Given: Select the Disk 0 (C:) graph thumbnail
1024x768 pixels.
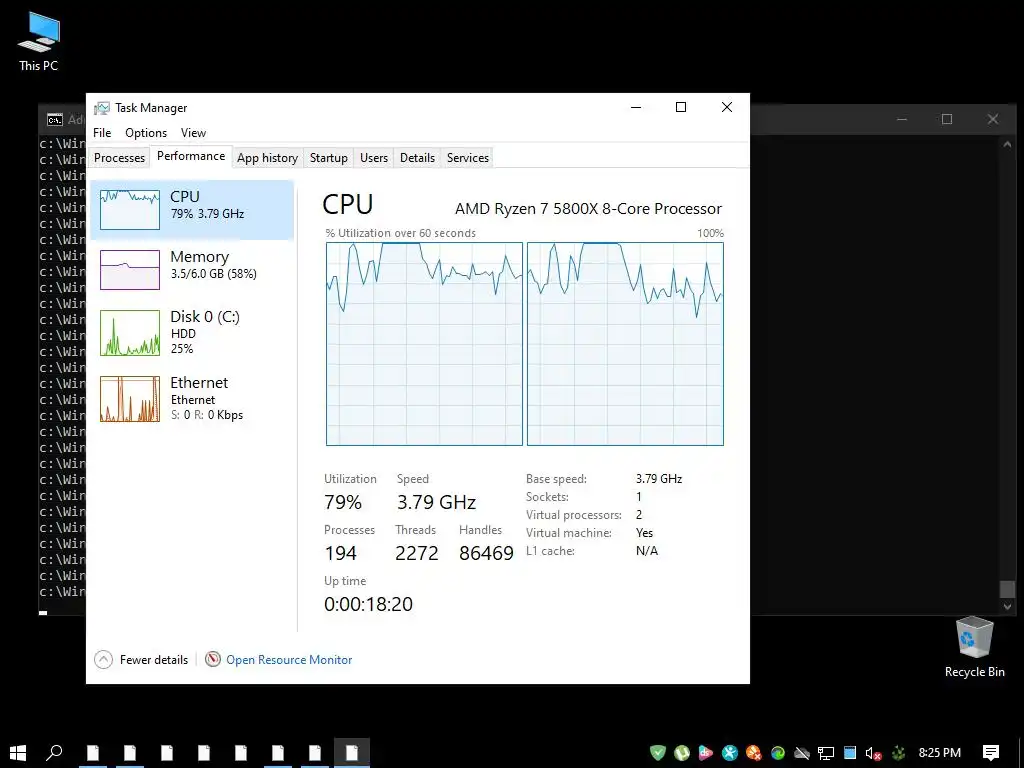Looking at the screenshot, I should pos(130,333).
